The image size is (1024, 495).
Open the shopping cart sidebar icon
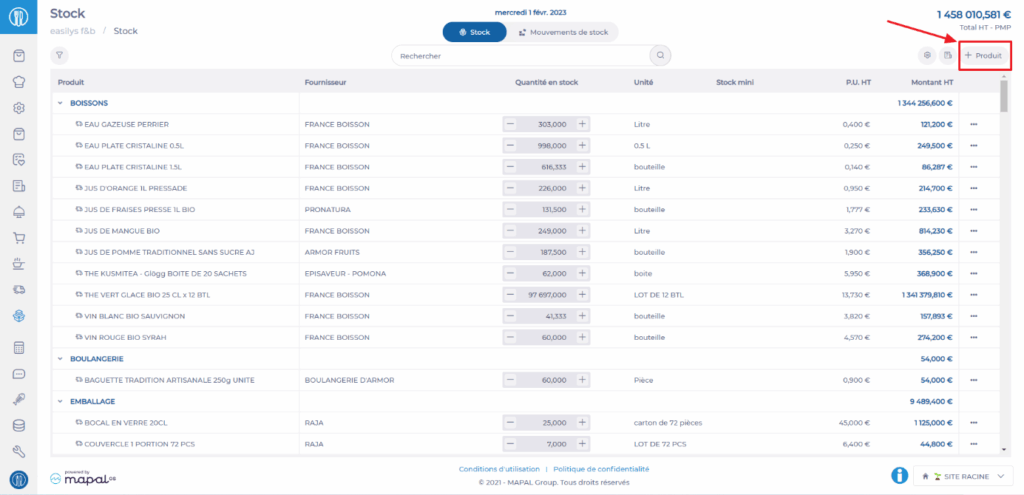18,238
